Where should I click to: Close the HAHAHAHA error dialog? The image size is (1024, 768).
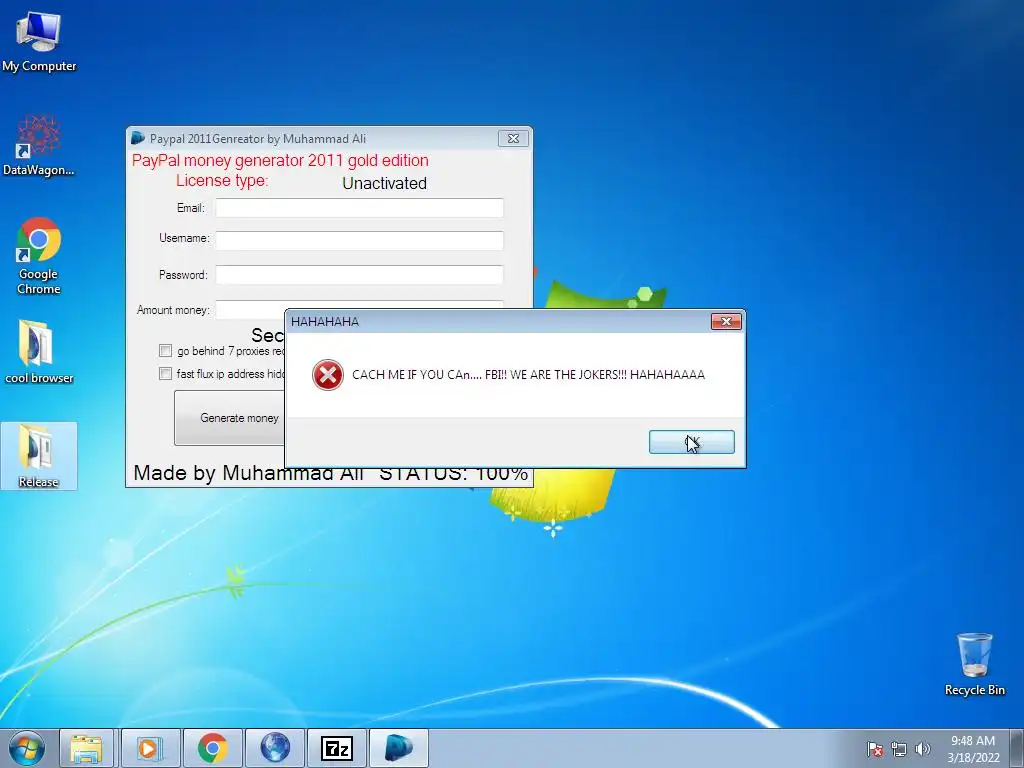click(x=726, y=321)
